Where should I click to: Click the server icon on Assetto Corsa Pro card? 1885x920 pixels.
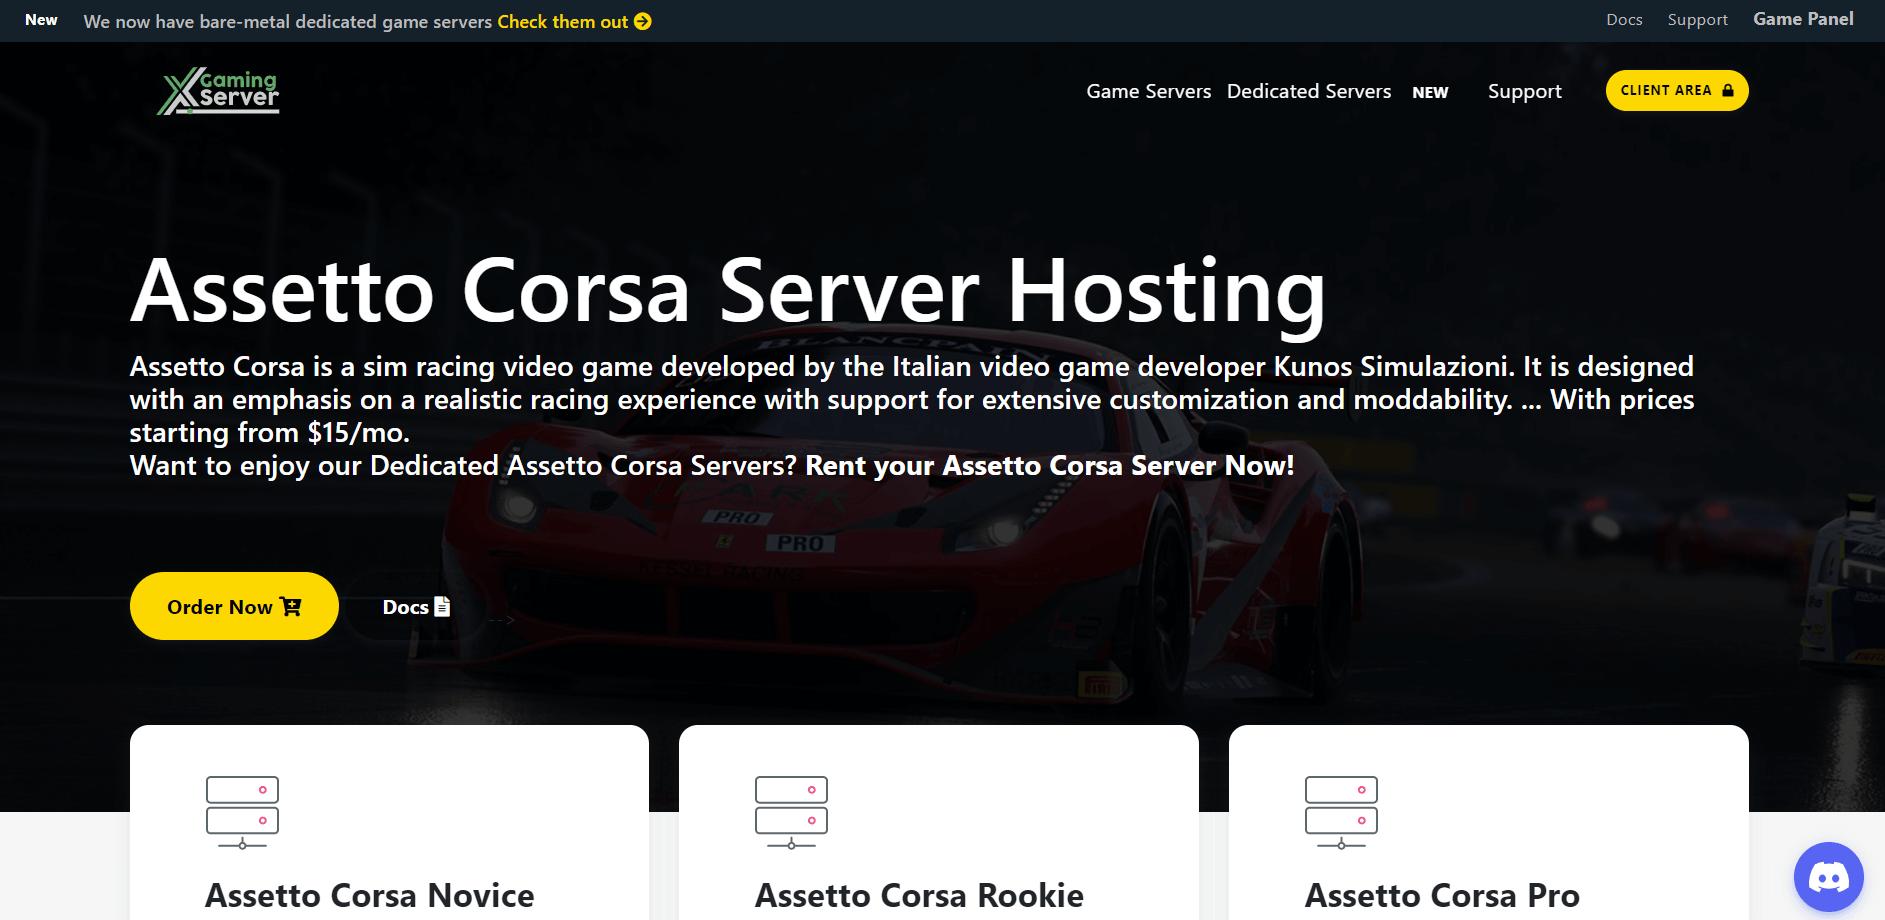[1341, 813]
